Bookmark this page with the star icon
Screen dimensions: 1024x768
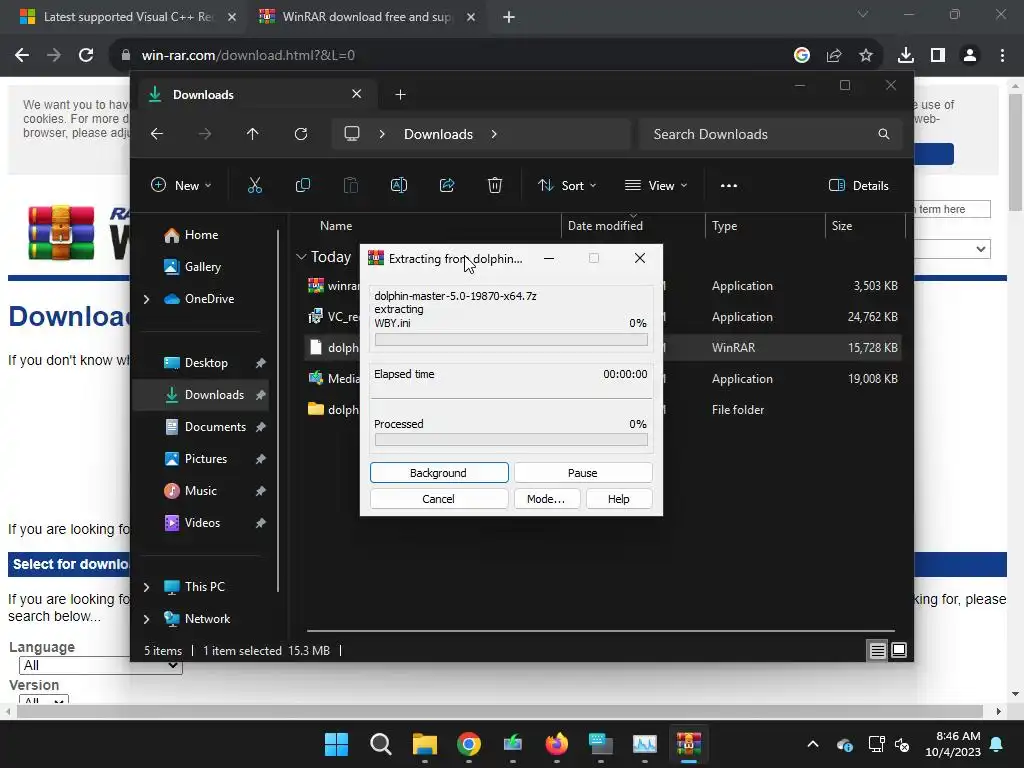866,56
